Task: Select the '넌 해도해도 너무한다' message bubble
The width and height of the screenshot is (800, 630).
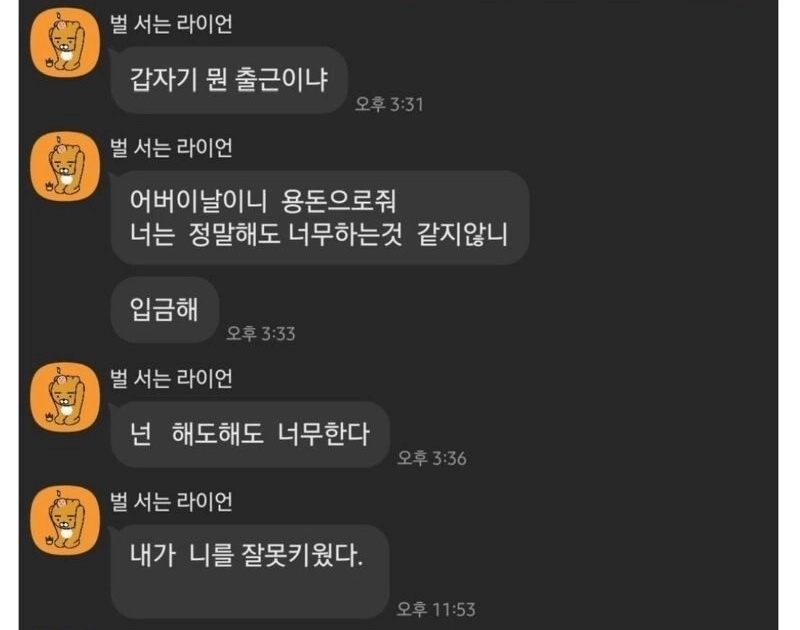Action: [250, 434]
